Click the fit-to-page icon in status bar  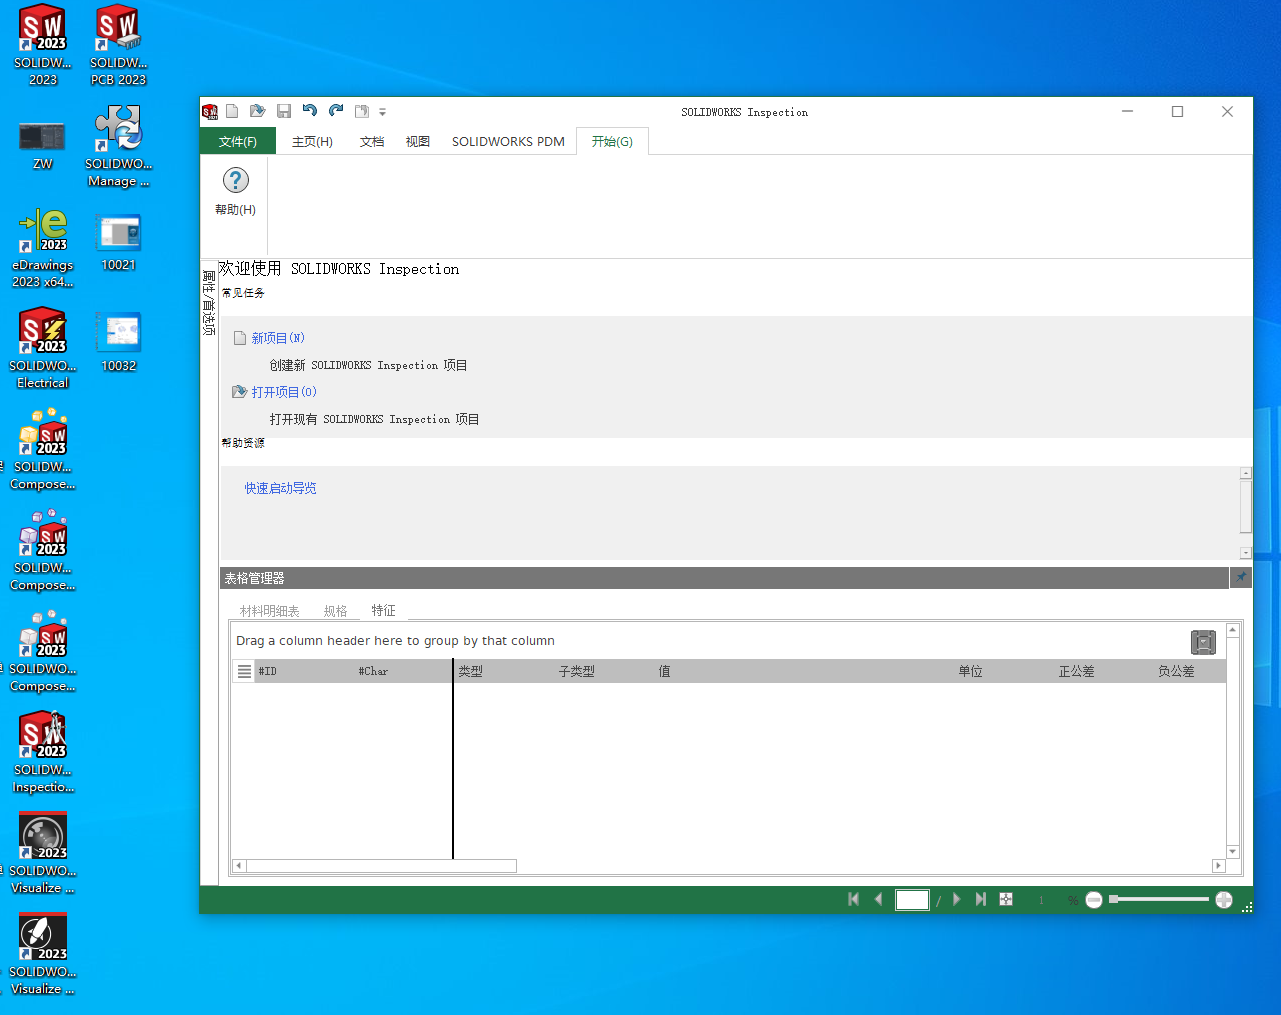(1006, 899)
